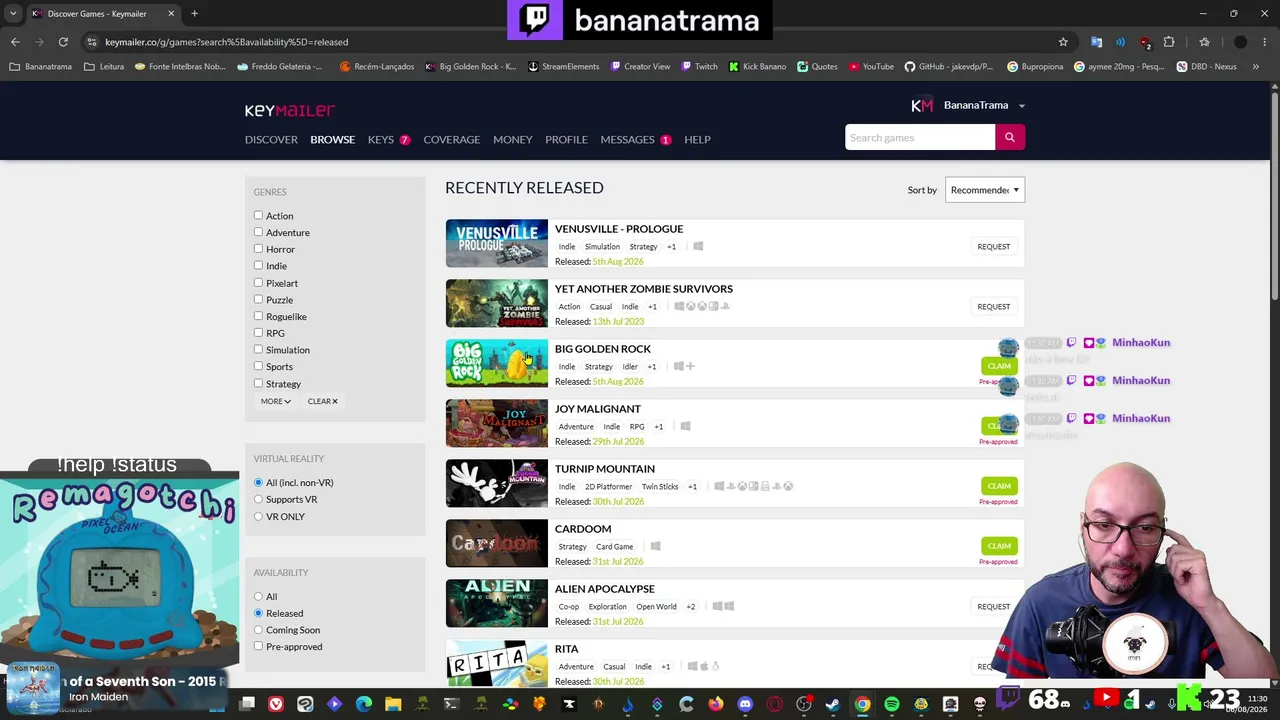The height and width of the screenshot is (720, 1280).
Task: Open the browser extensions puzzle icon
Action: [1169, 42]
